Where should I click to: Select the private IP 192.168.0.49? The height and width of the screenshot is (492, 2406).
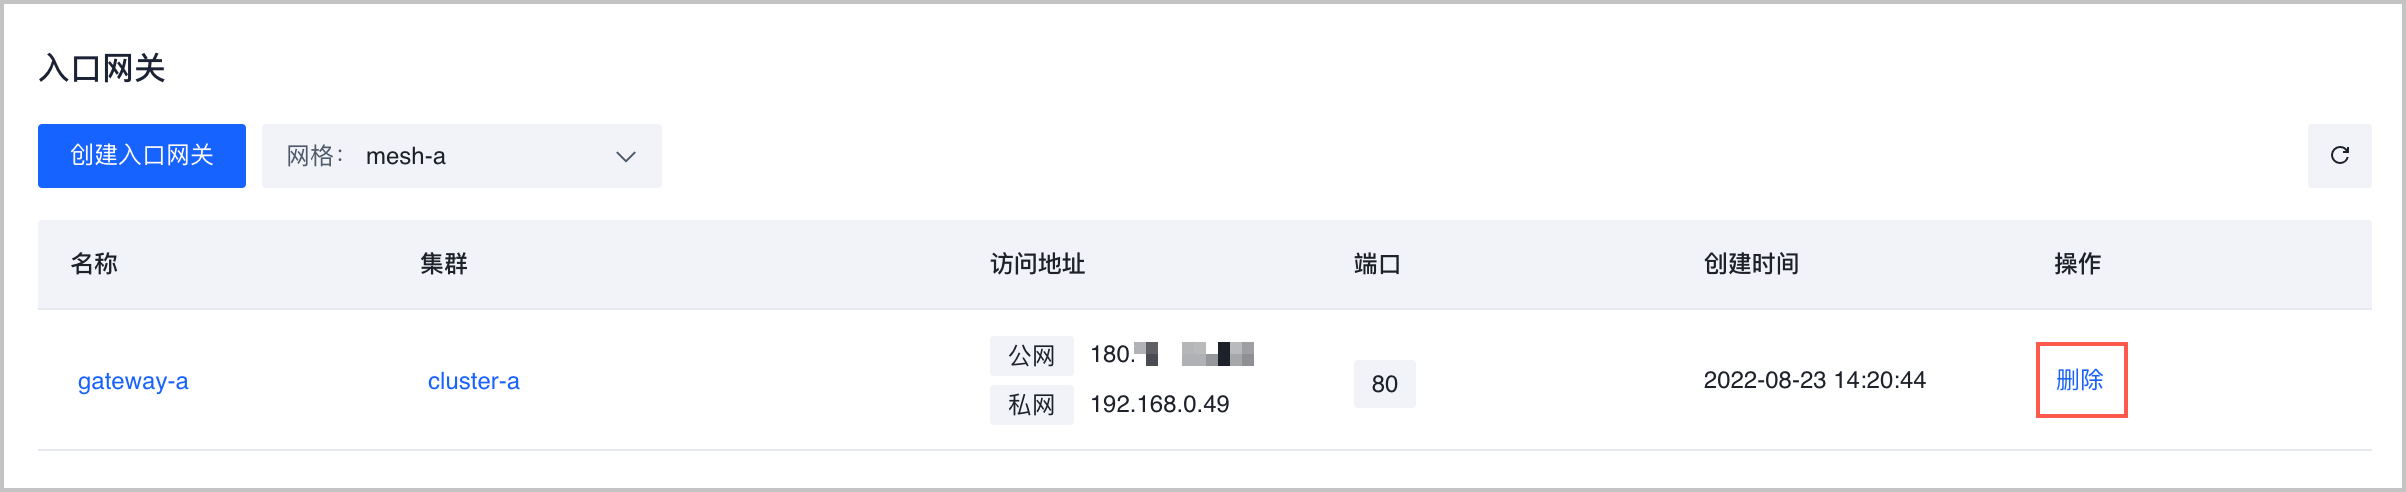1159,404
